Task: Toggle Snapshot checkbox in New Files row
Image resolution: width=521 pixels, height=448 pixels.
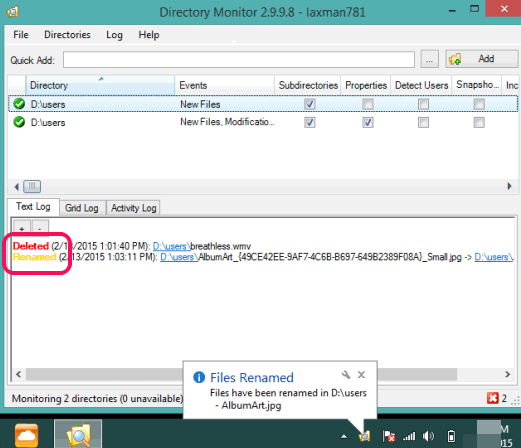Action: tap(479, 104)
